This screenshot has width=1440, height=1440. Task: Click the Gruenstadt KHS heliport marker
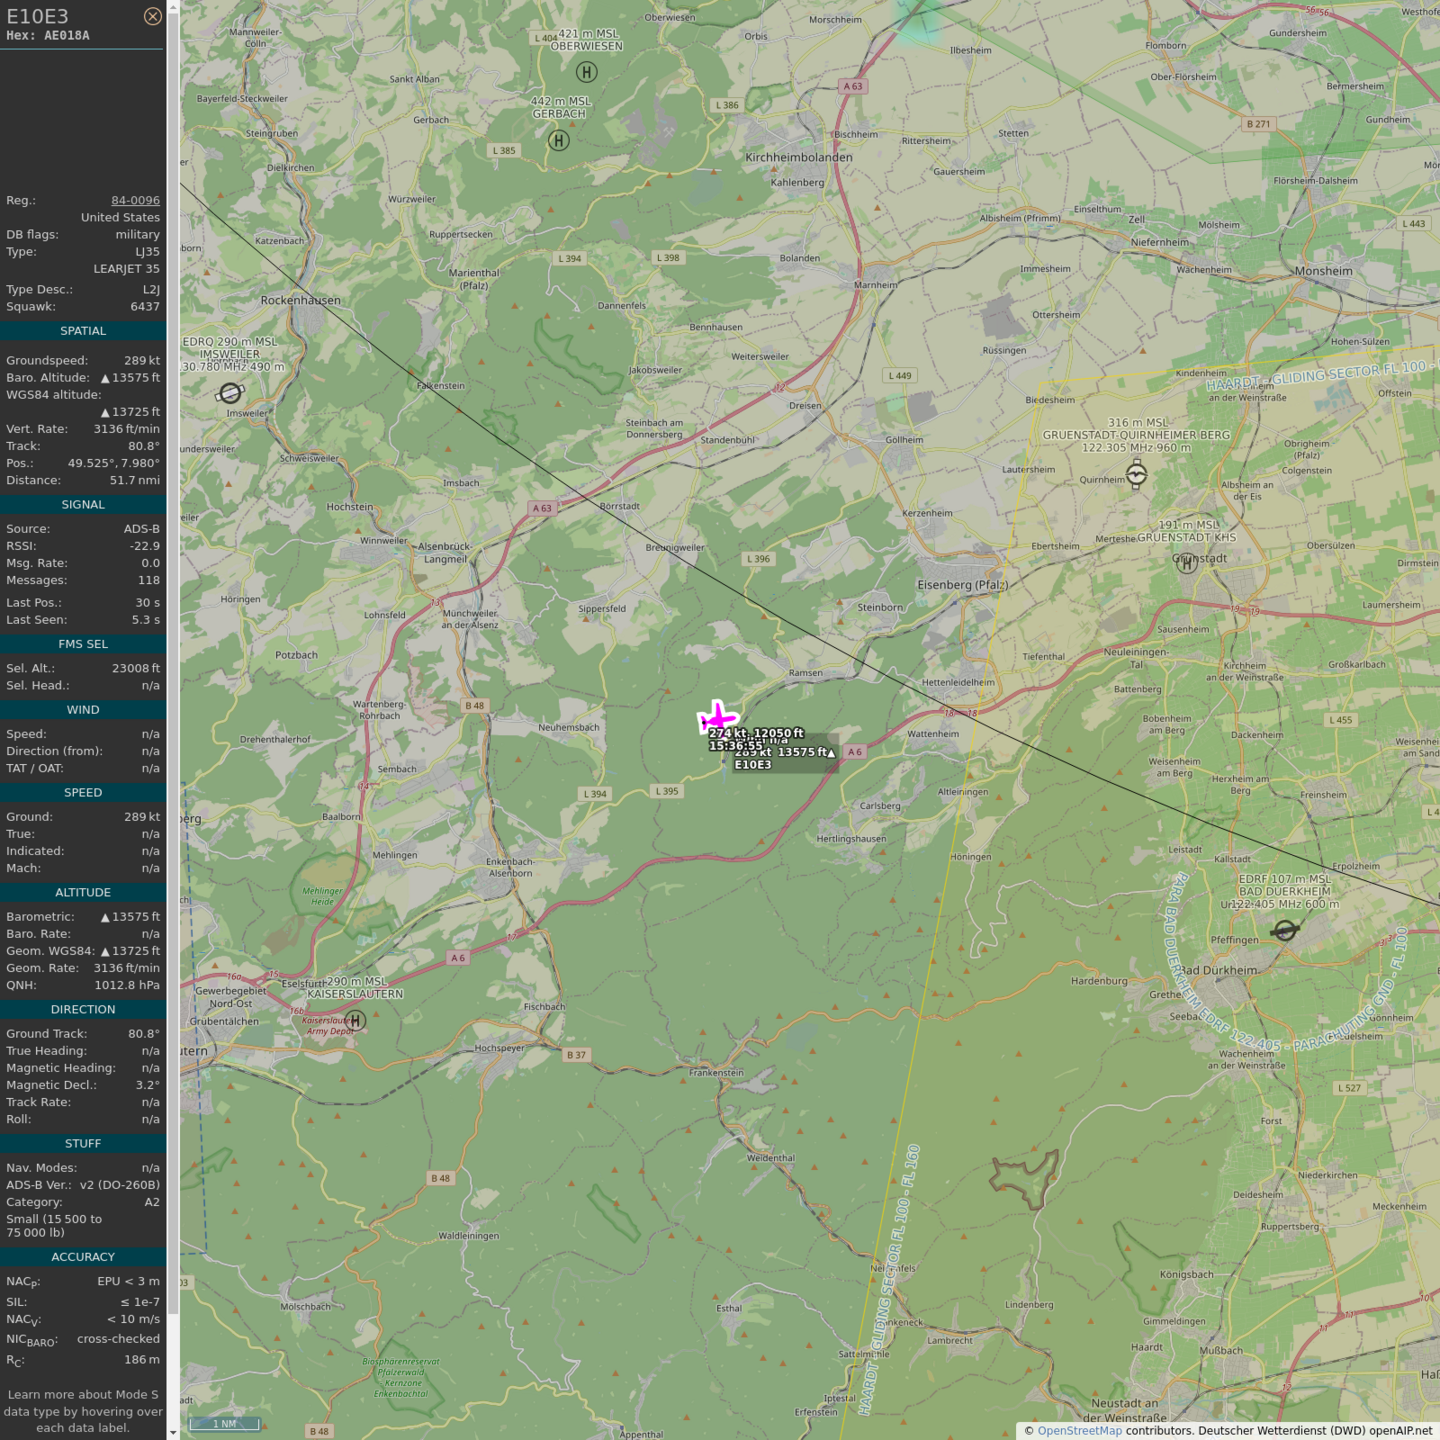[1187, 563]
